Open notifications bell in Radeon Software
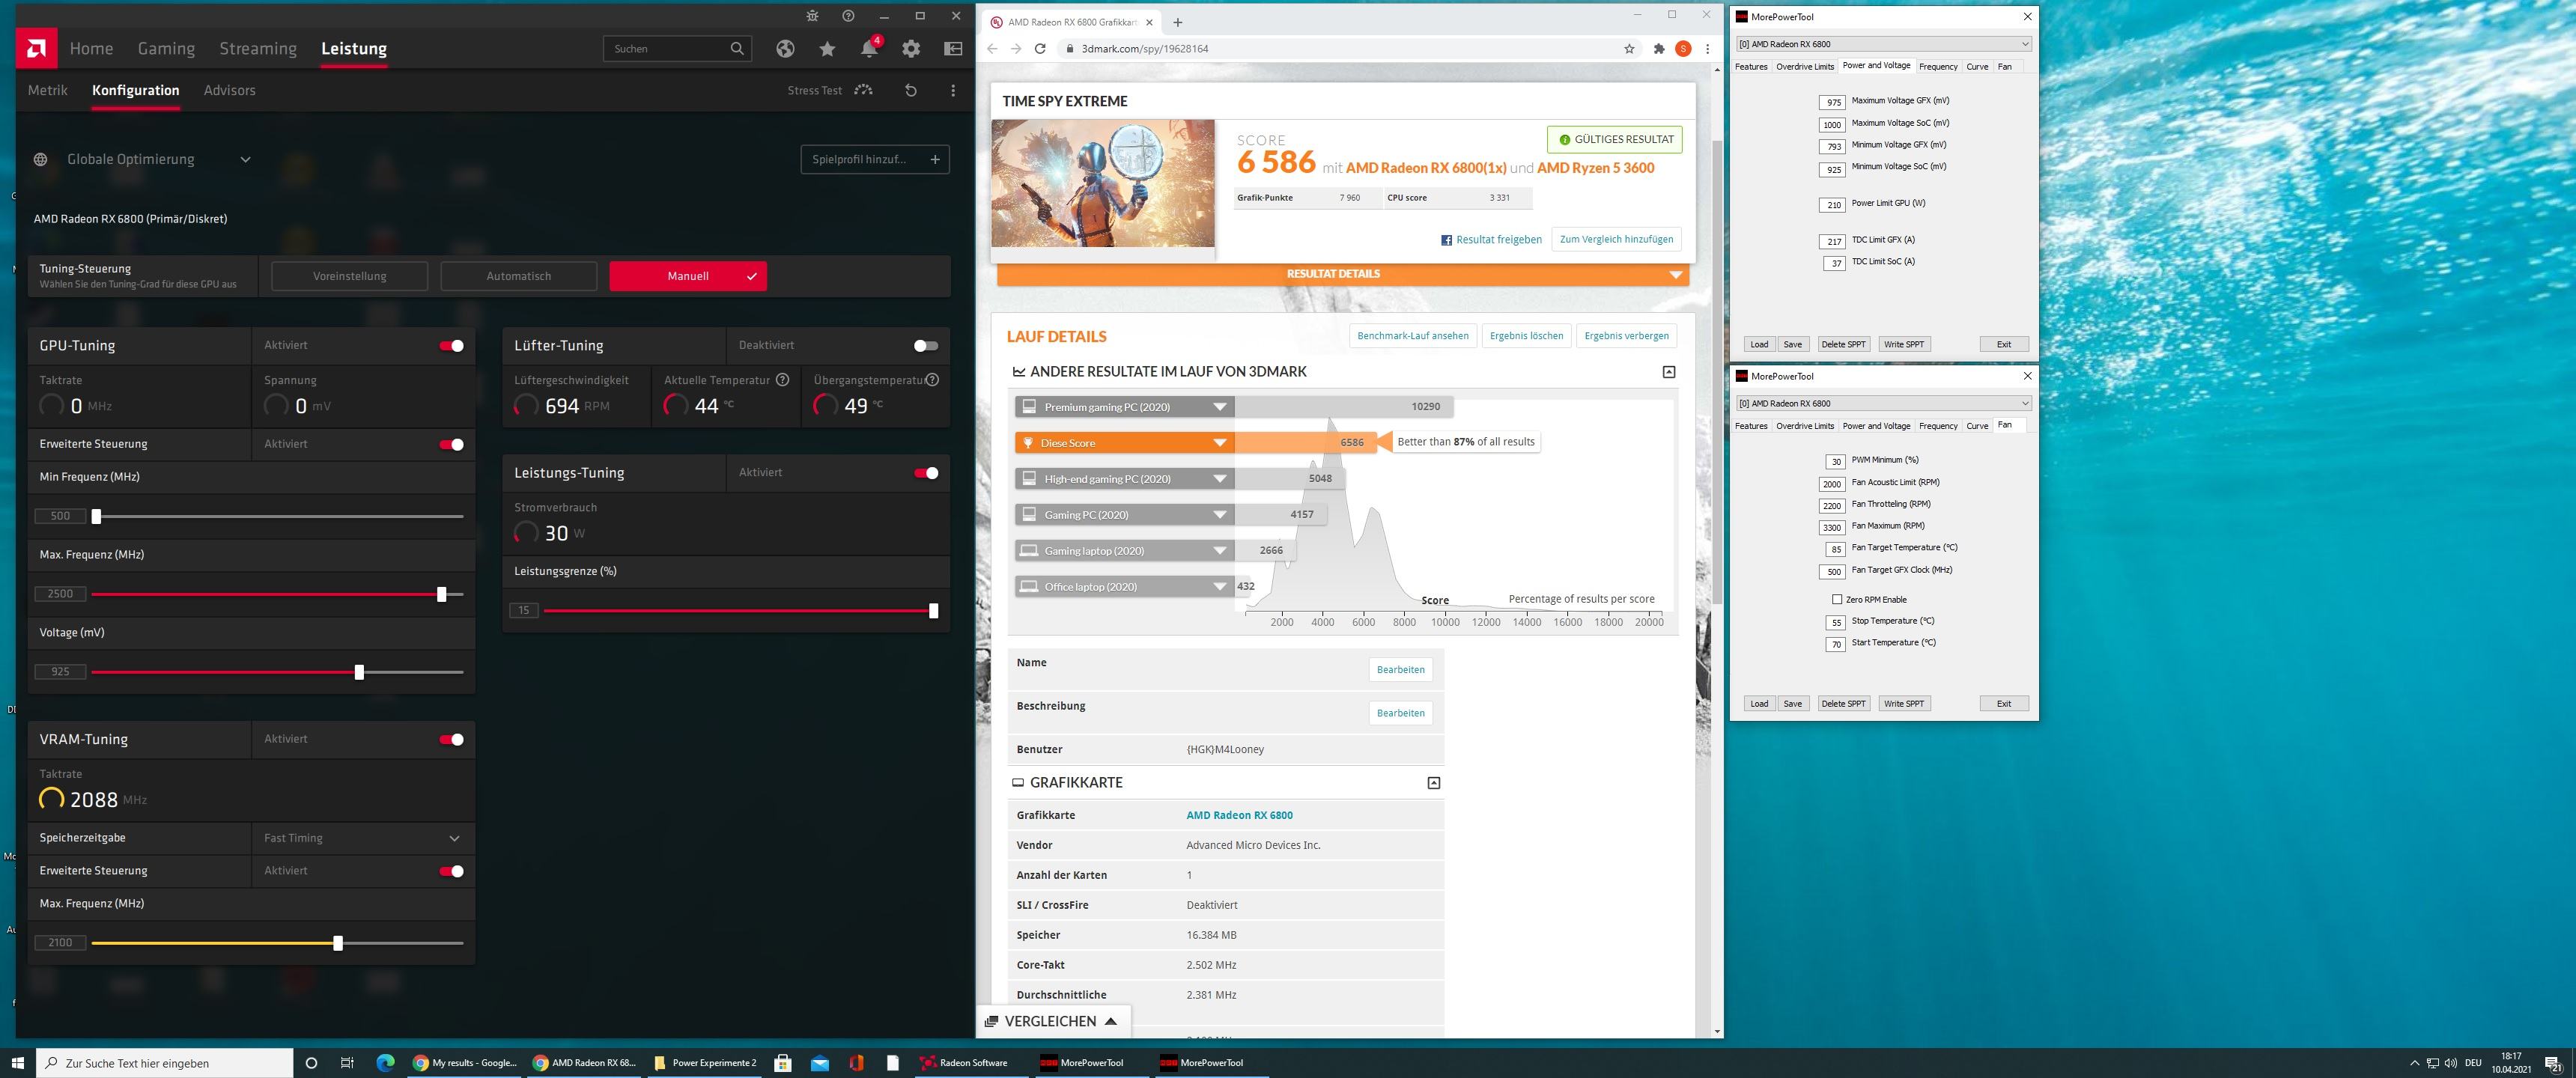Screen dimensions: 2576x1078 869,48
